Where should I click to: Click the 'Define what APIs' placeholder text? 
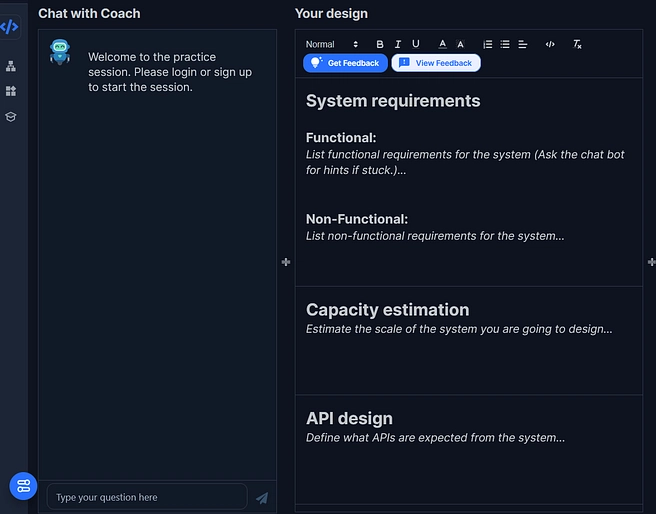[x=436, y=438]
